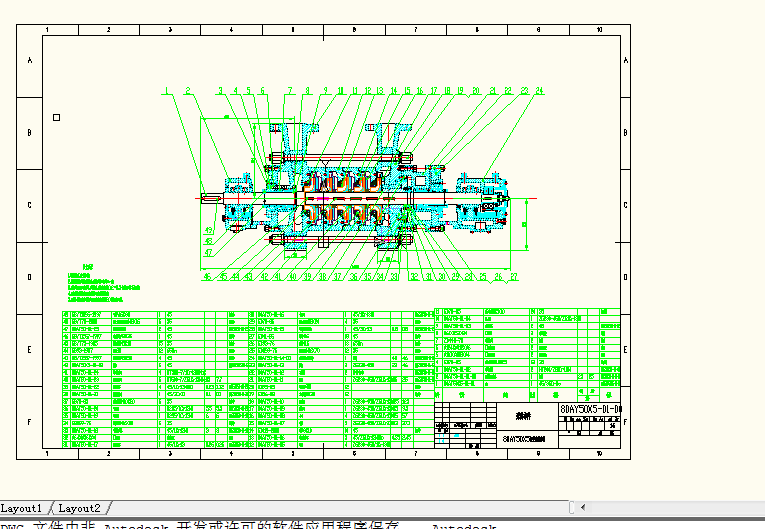Select part callout number 23
Image resolution: width=765 pixels, height=529 pixels.
[x=524, y=90]
